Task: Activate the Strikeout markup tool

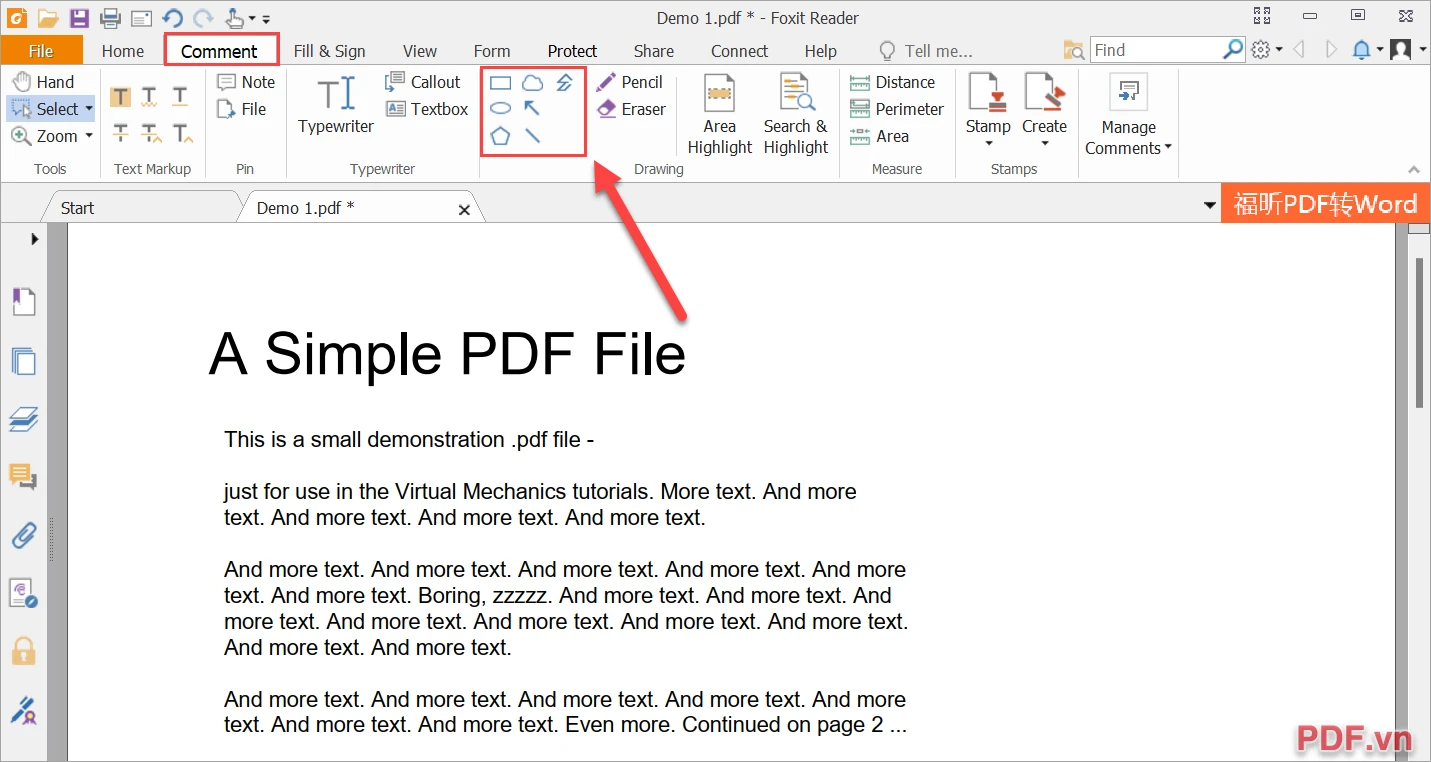Action: point(121,132)
